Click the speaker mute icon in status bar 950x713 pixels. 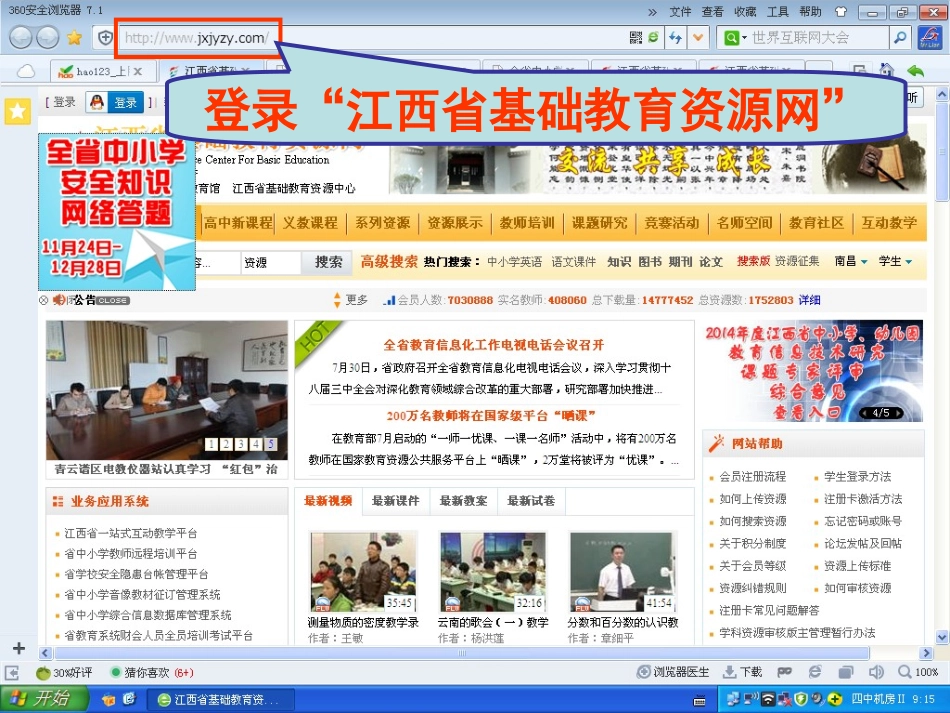[x=875, y=672]
